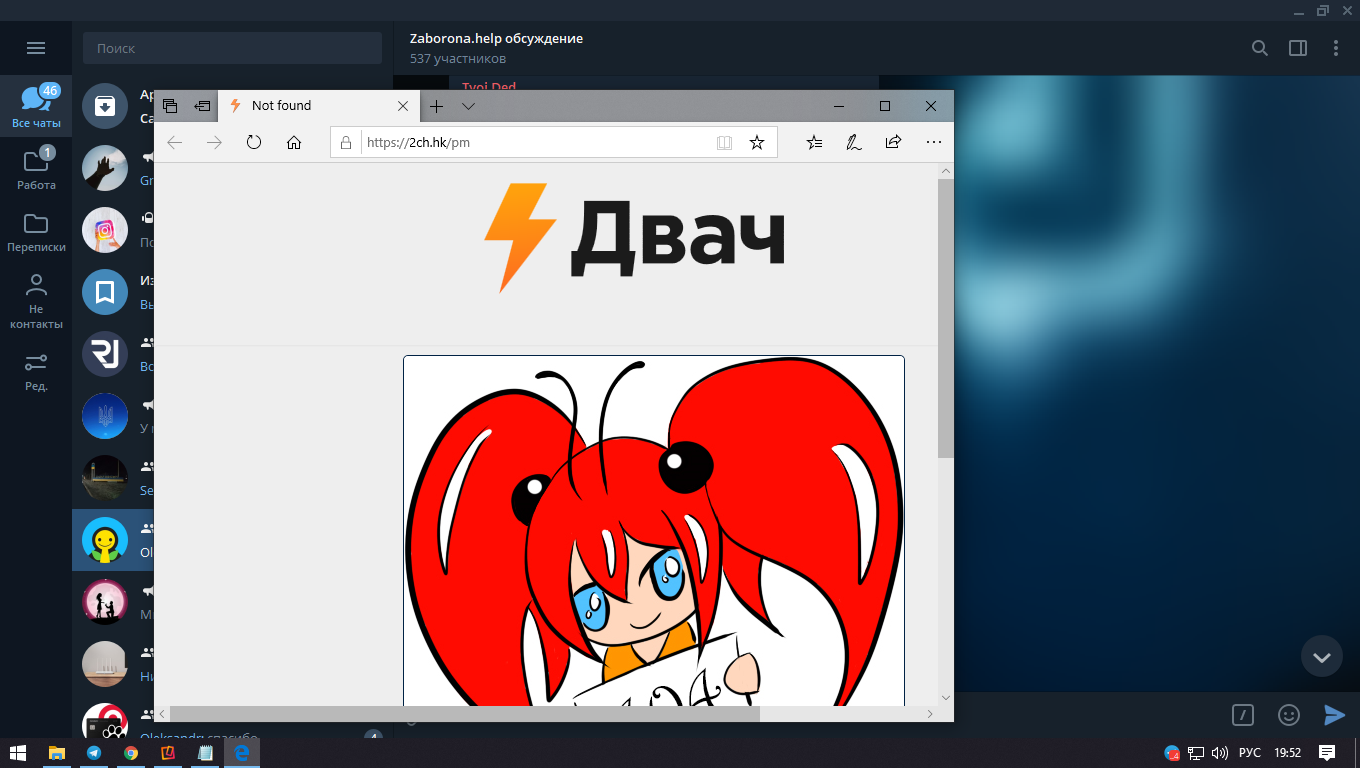
Task: Open Windows Start menu
Action: click(18, 753)
